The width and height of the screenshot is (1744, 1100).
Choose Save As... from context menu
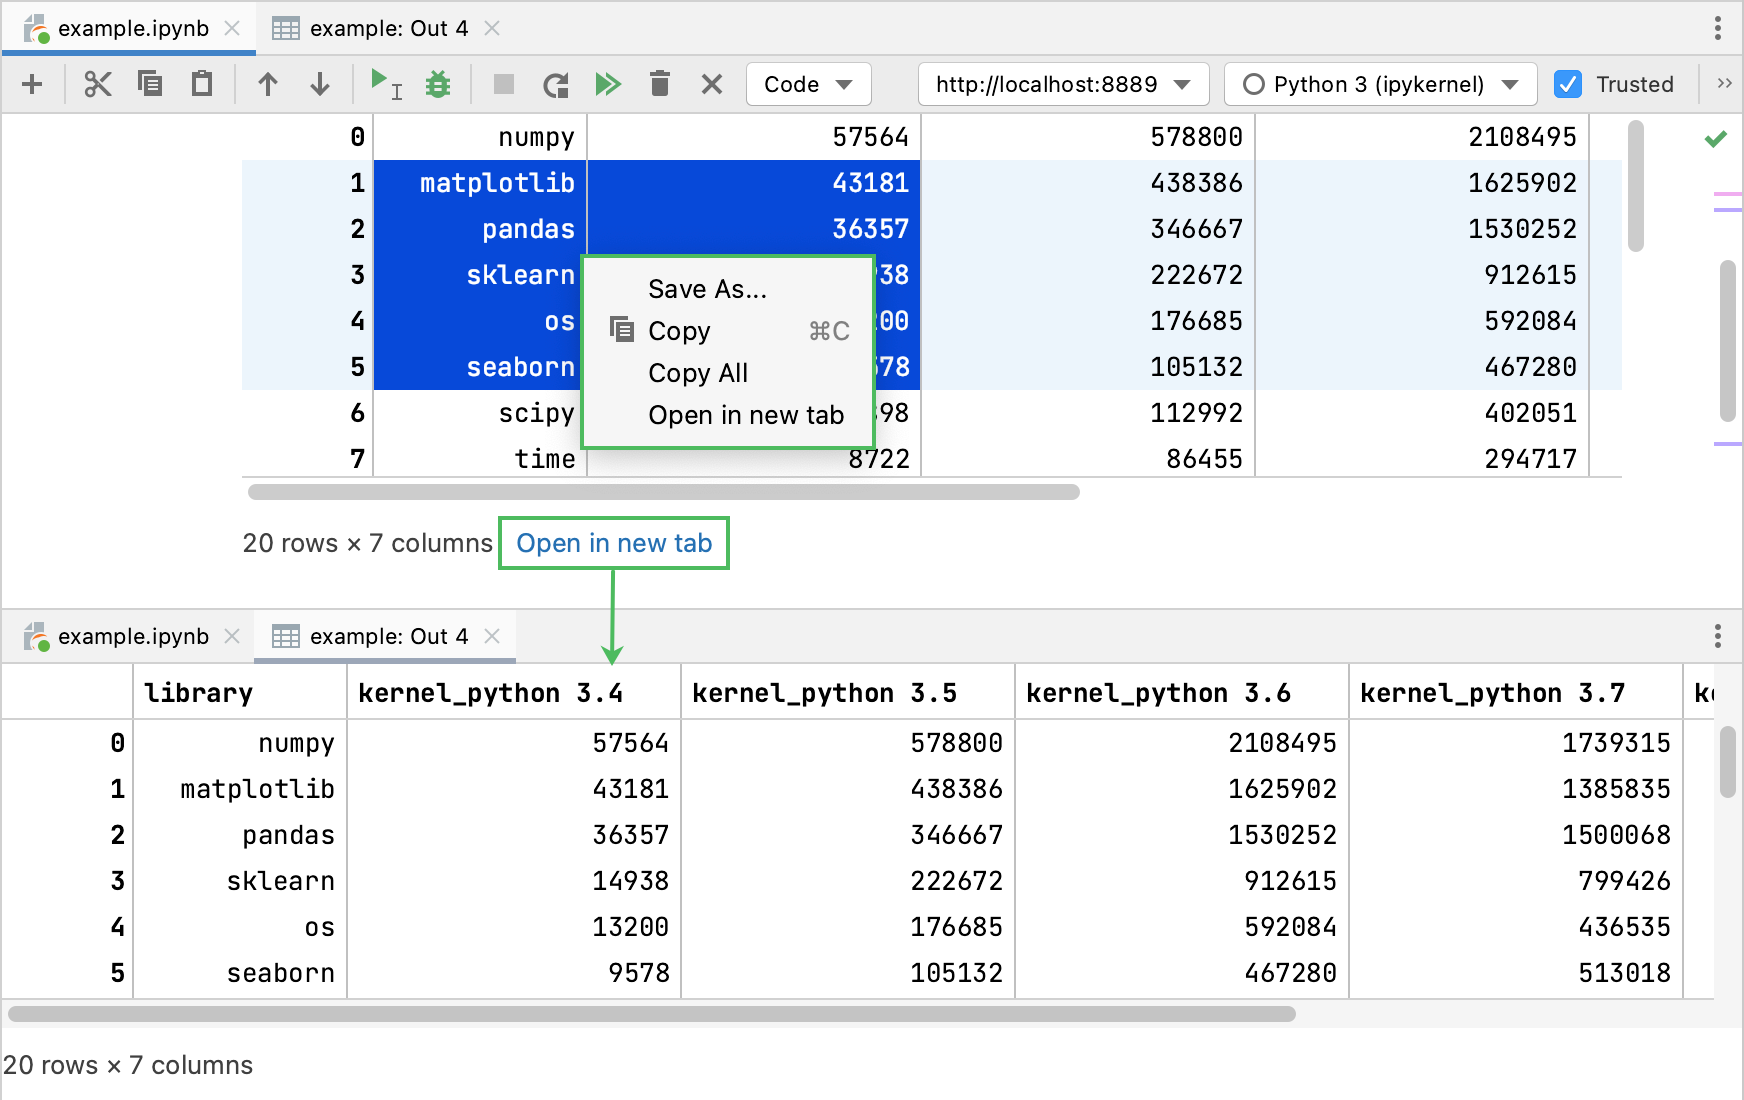click(707, 289)
